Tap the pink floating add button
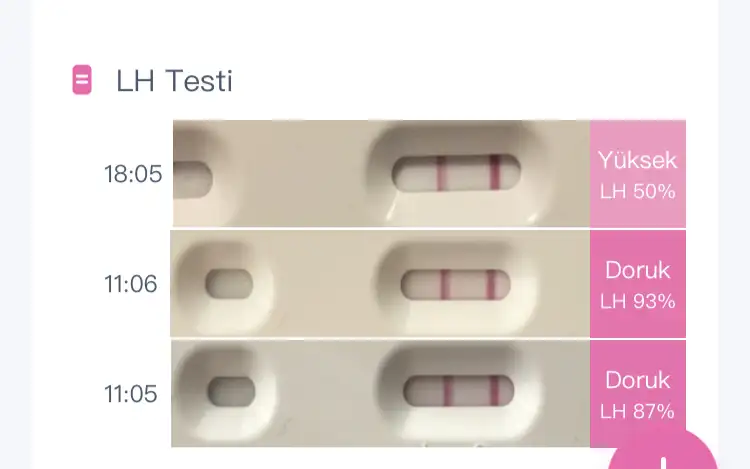The image size is (750, 469). (x=662, y=454)
